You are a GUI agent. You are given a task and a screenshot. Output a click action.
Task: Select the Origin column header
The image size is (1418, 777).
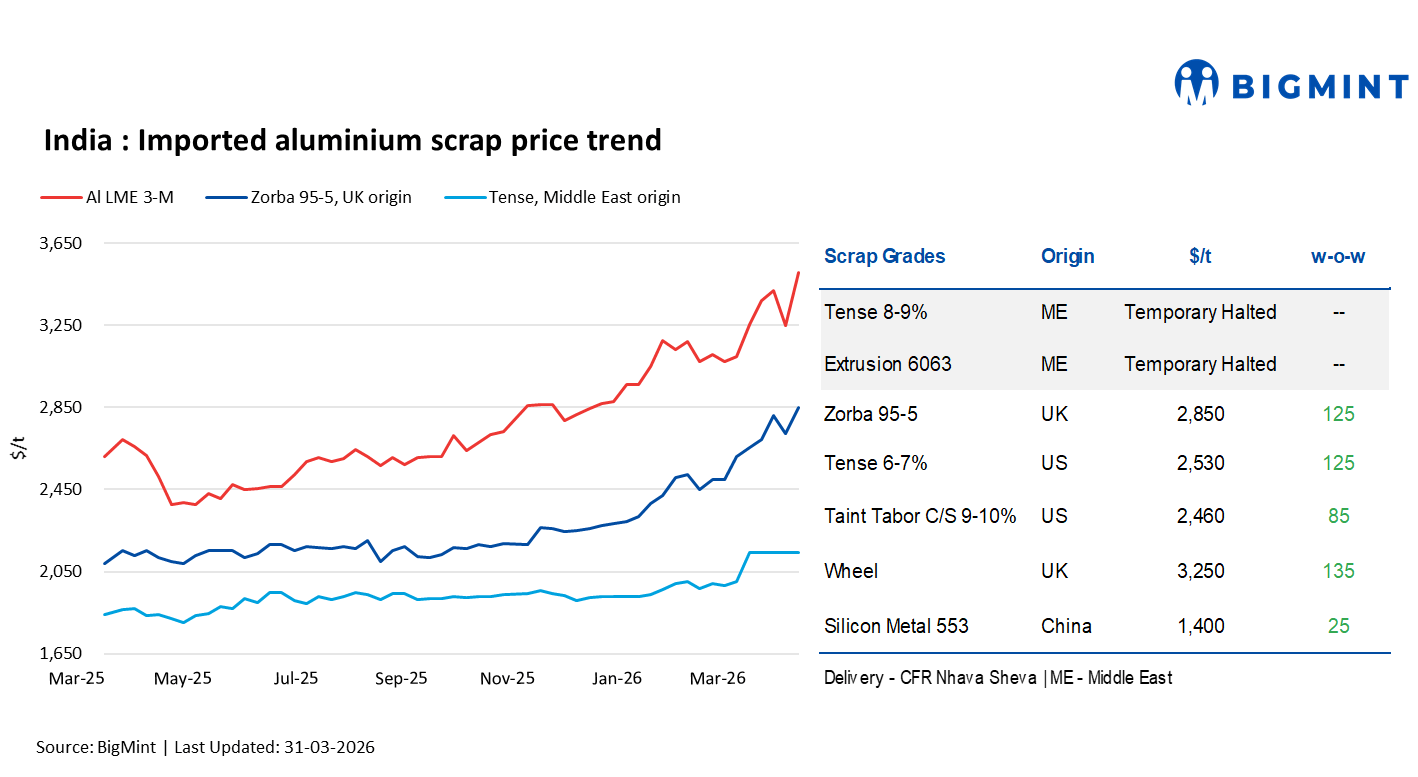tap(1067, 256)
